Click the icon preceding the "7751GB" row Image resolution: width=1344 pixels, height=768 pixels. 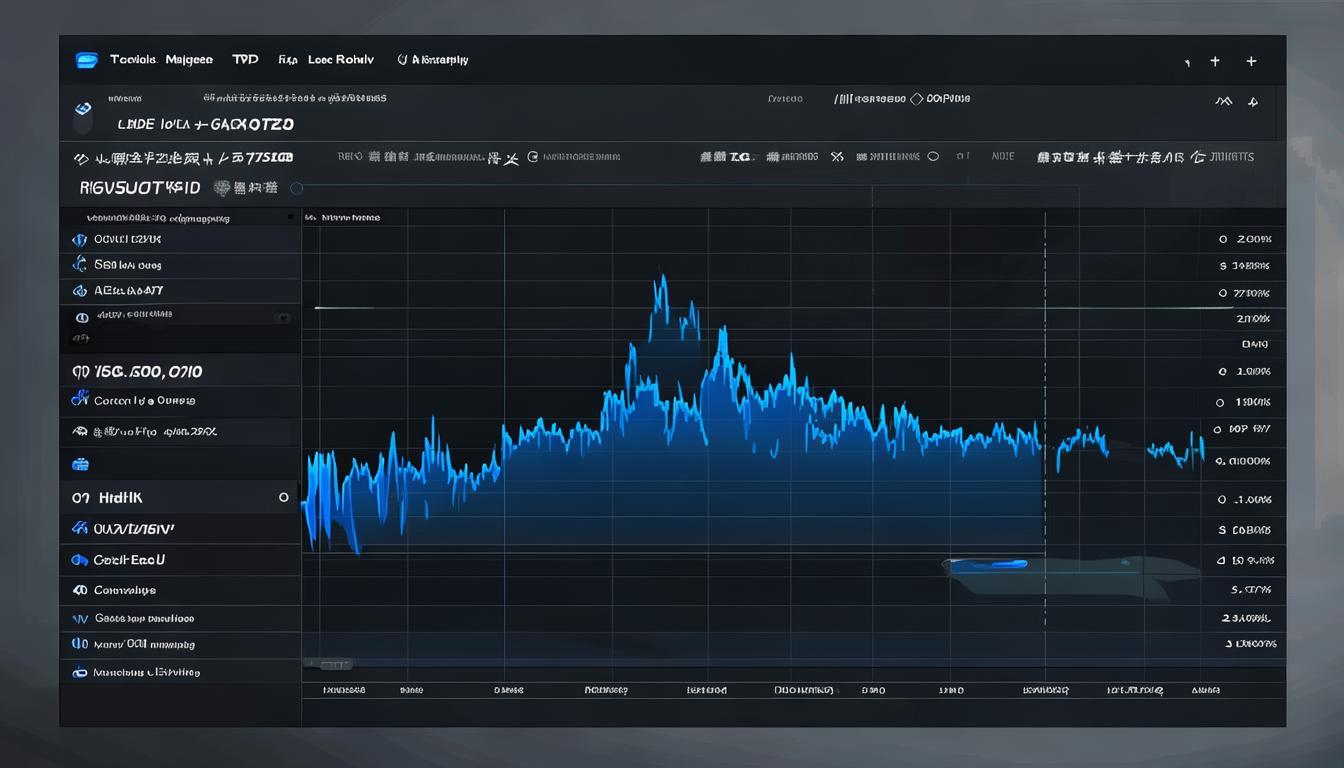82,158
